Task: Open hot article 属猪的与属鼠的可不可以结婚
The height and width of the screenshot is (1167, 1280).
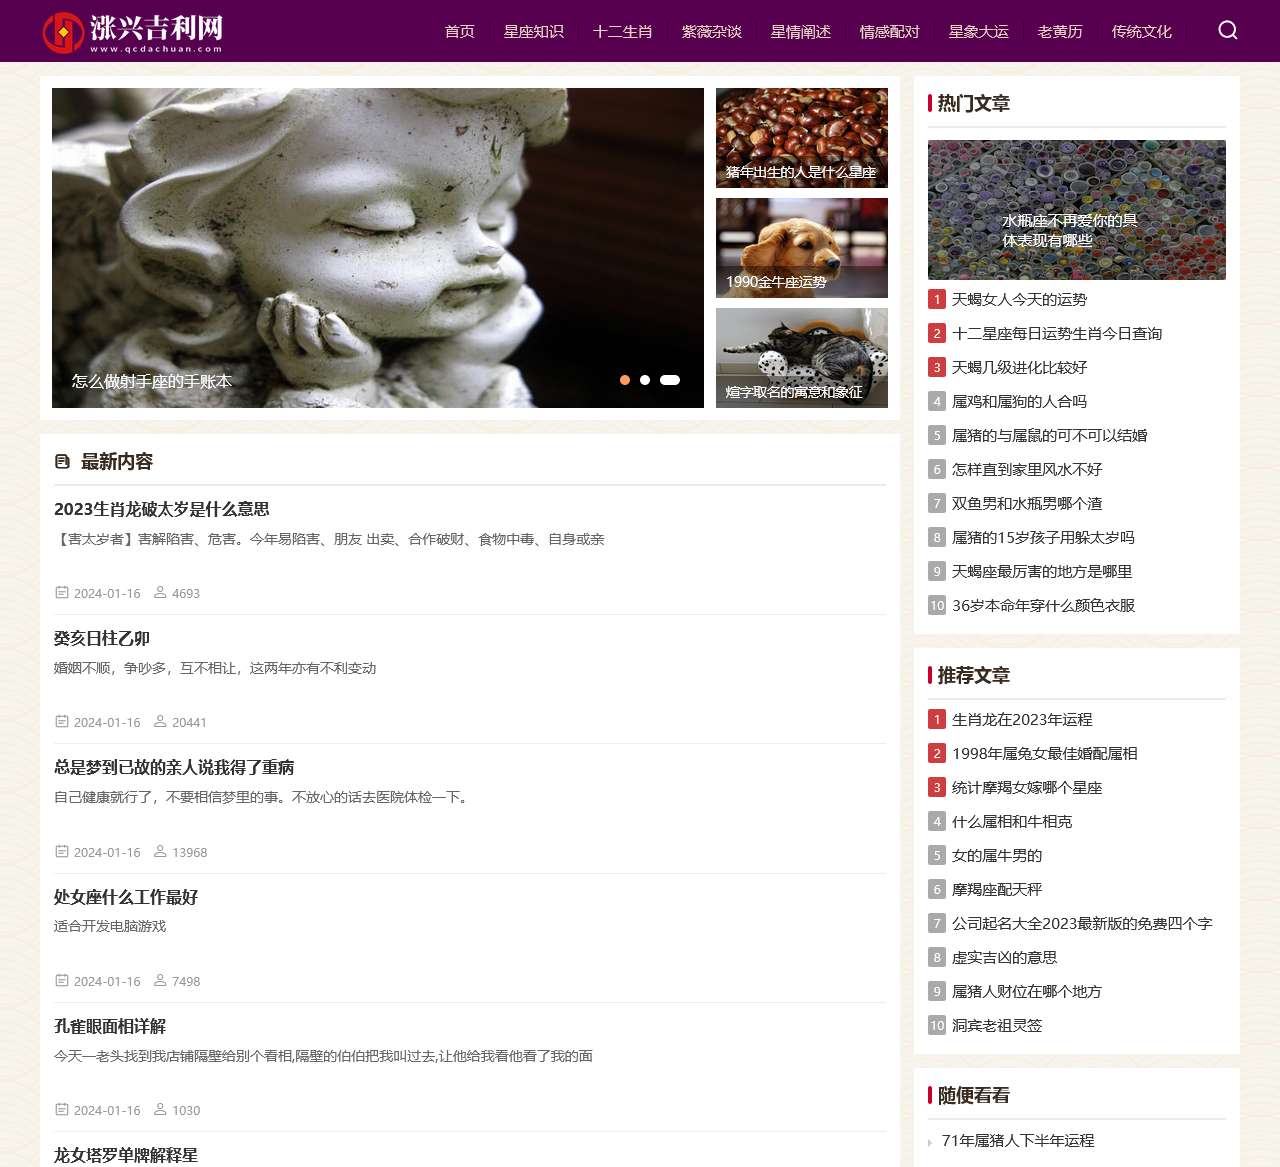Action: [x=1050, y=435]
